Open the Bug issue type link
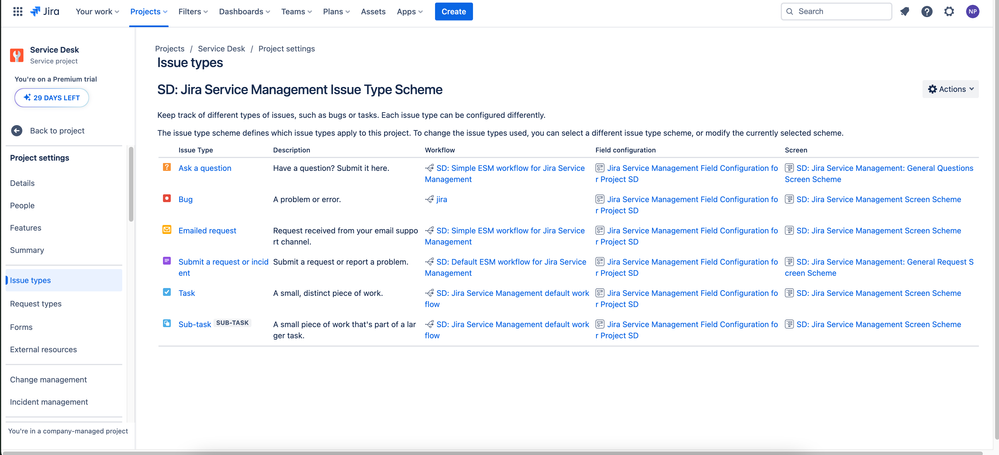Viewport: 999px width, 455px height. 185,199
